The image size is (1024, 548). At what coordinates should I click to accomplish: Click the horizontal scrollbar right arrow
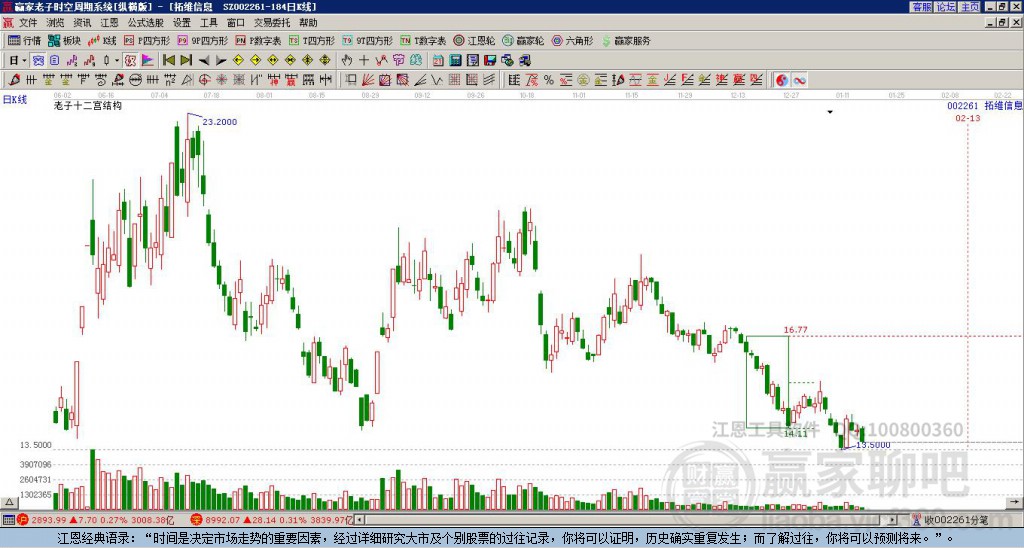(x=892, y=520)
